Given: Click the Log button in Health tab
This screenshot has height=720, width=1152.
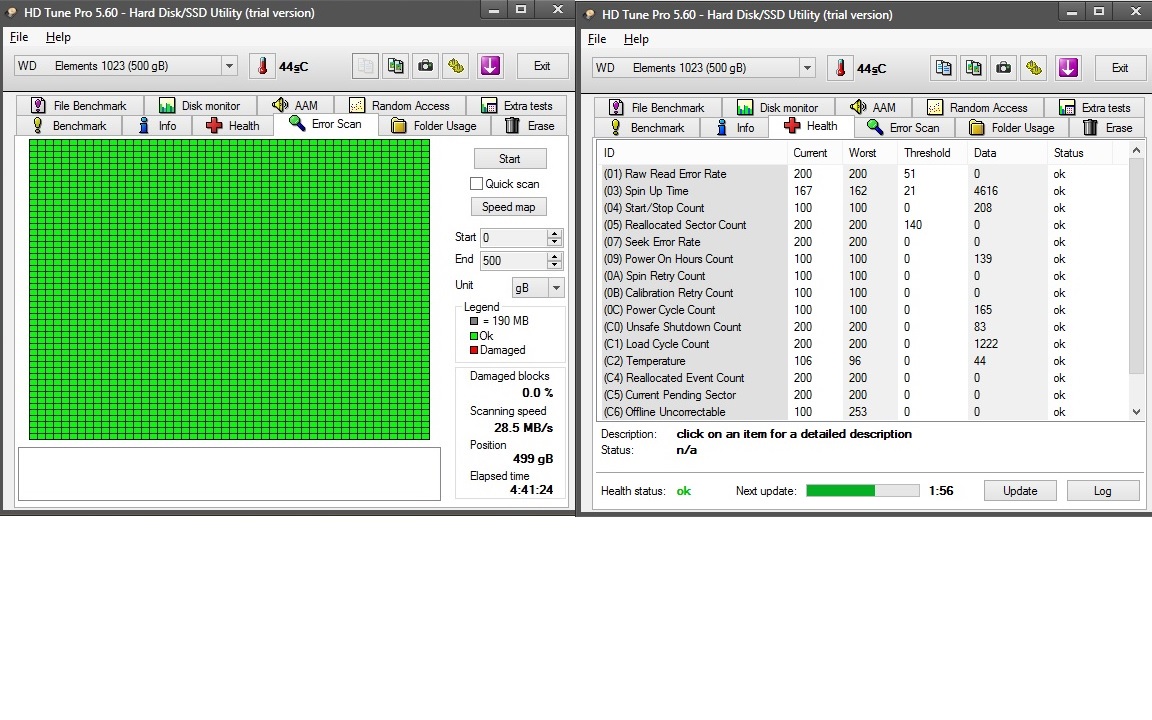Looking at the screenshot, I should pyautogui.click(x=1103, y=491).
